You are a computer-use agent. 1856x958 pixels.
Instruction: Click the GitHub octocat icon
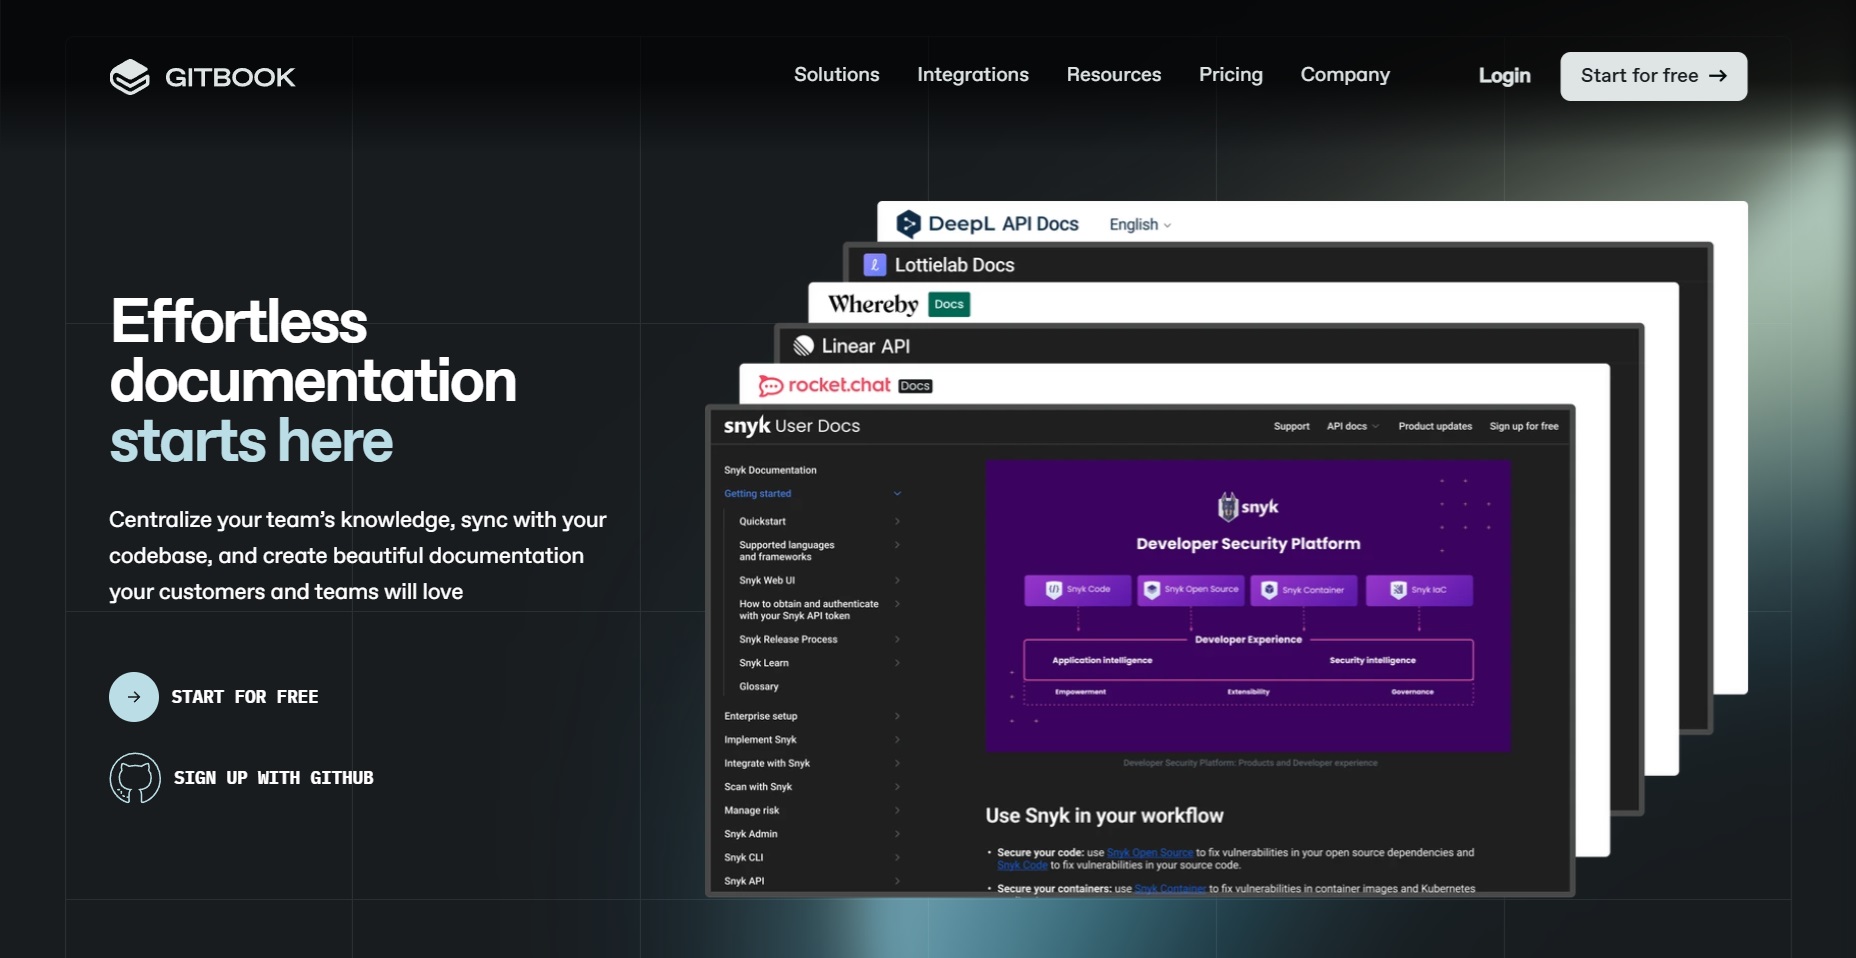pos(135,778)
